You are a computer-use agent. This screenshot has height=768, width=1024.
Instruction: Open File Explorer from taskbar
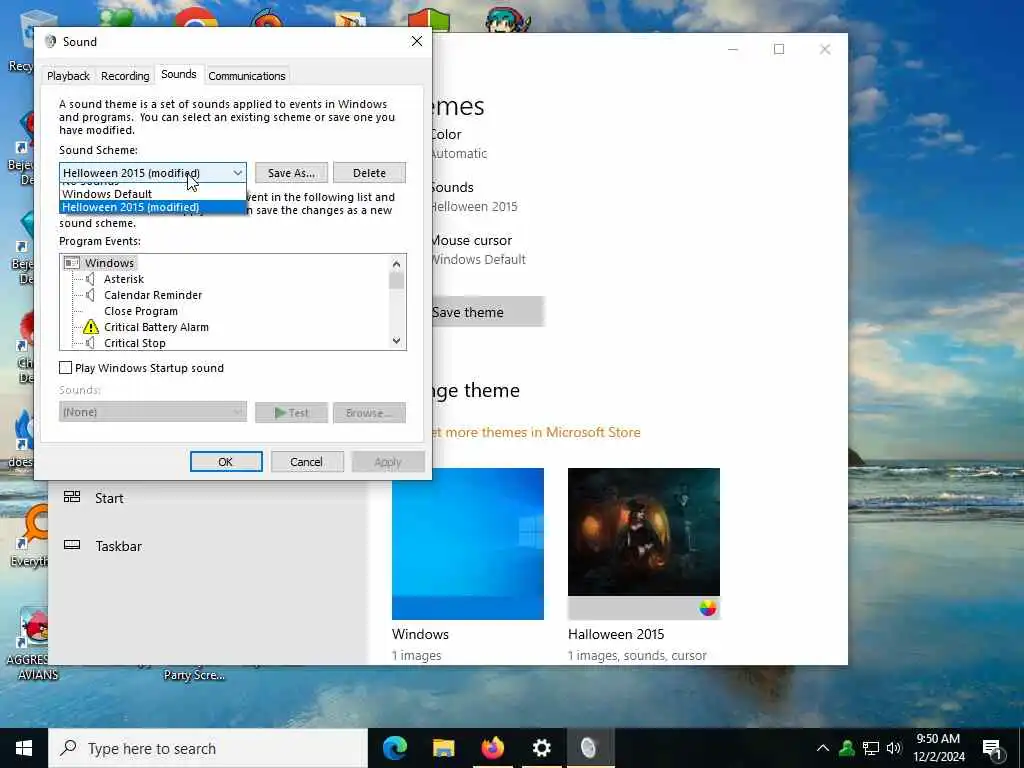tap(444, 748)
